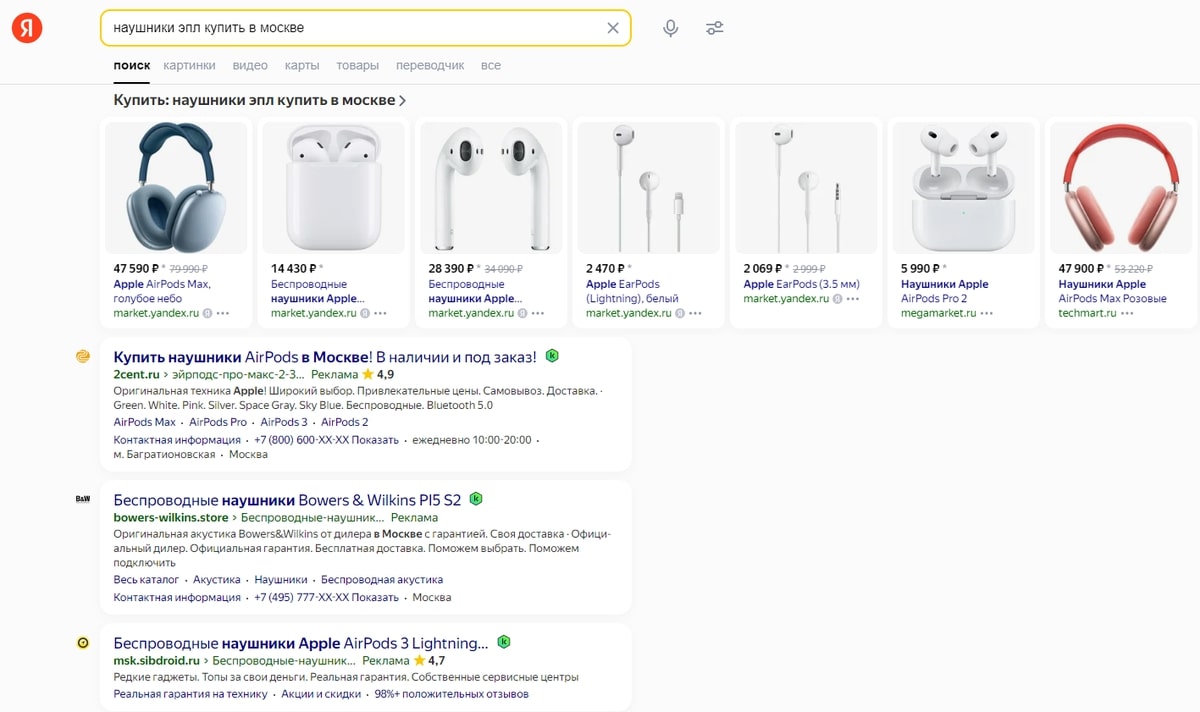Open 'Весь каталог' sitelink
Image resolution: width=1200 pixels, height=712 pixels.
[x=146, y=580]
